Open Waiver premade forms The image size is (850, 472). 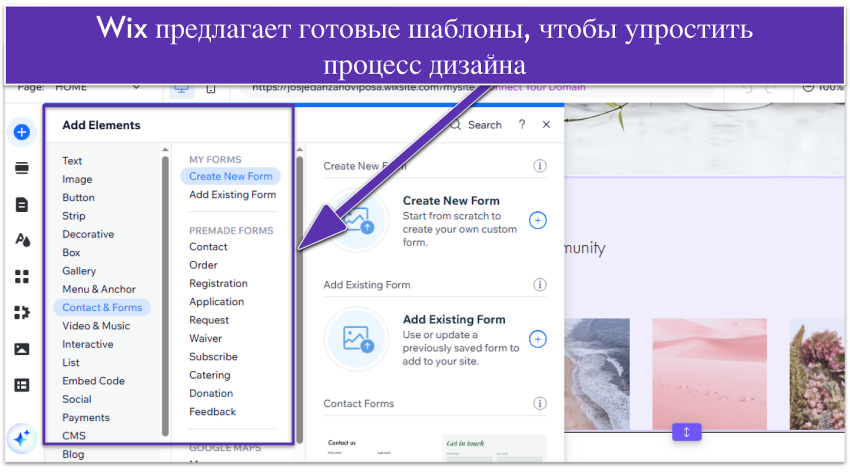[205, 339]
